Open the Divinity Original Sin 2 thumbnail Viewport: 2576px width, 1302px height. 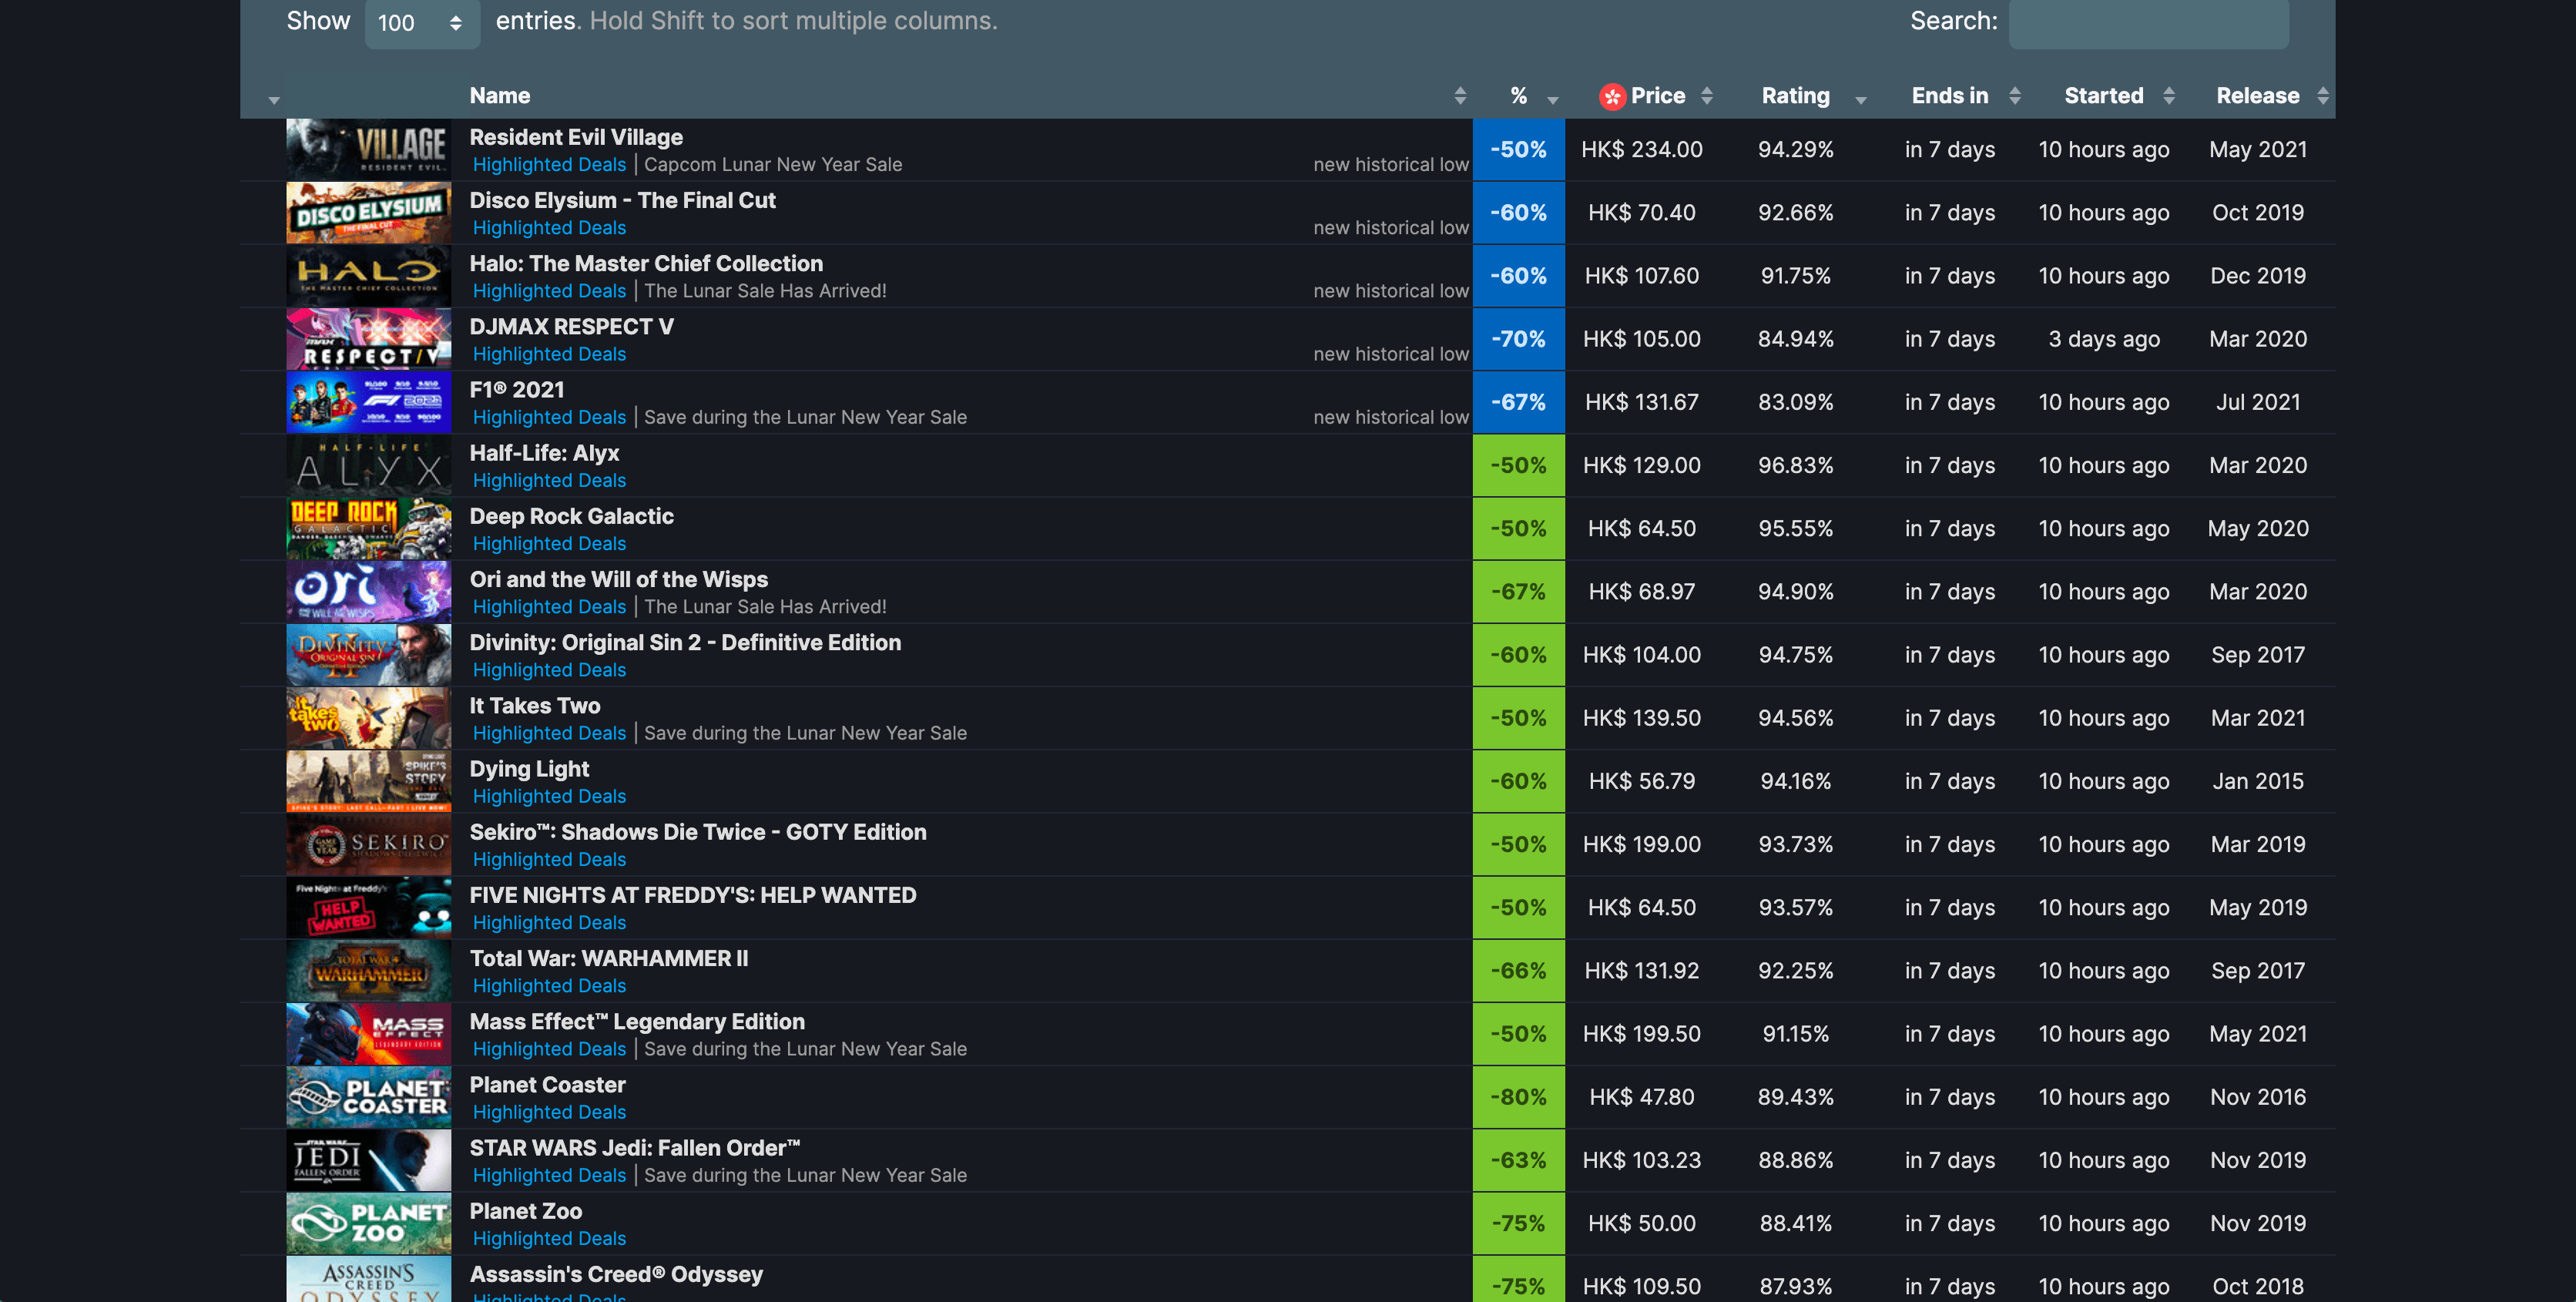coord(368,655)
